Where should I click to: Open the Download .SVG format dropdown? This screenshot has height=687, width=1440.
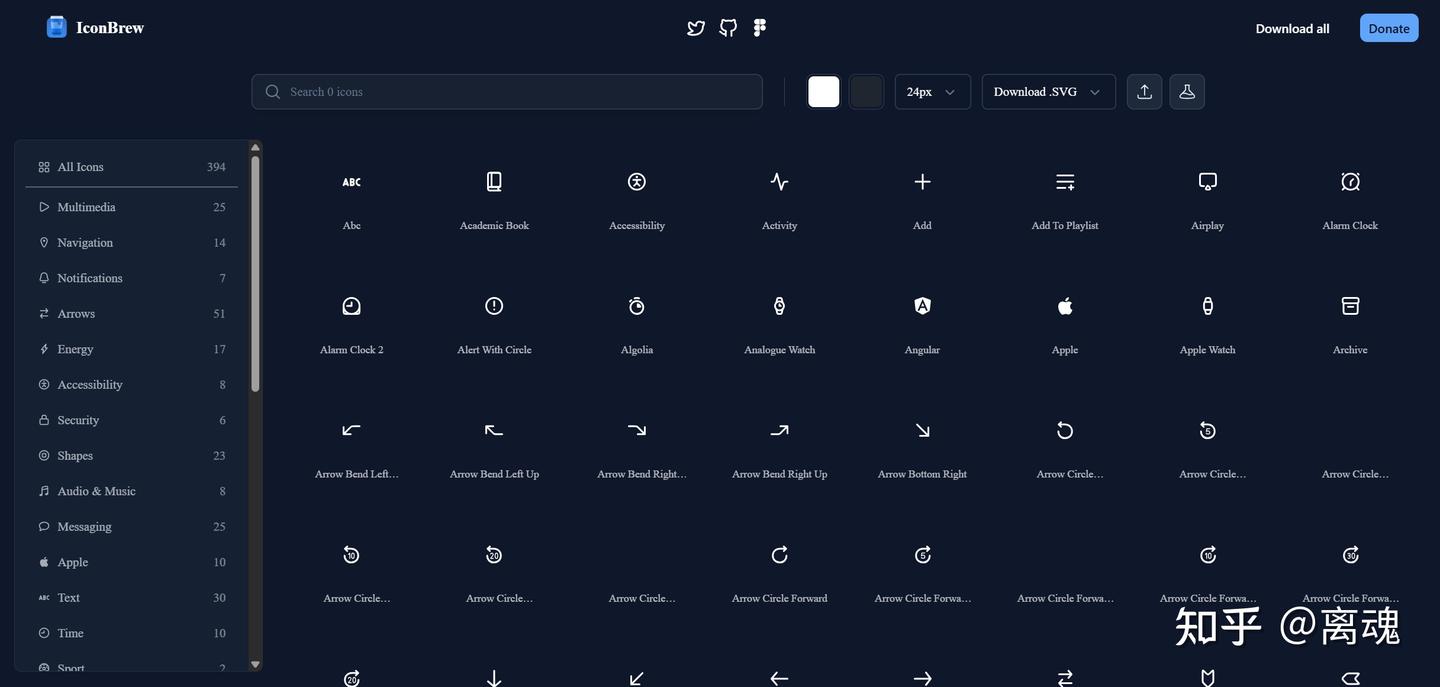point(1048,92)
